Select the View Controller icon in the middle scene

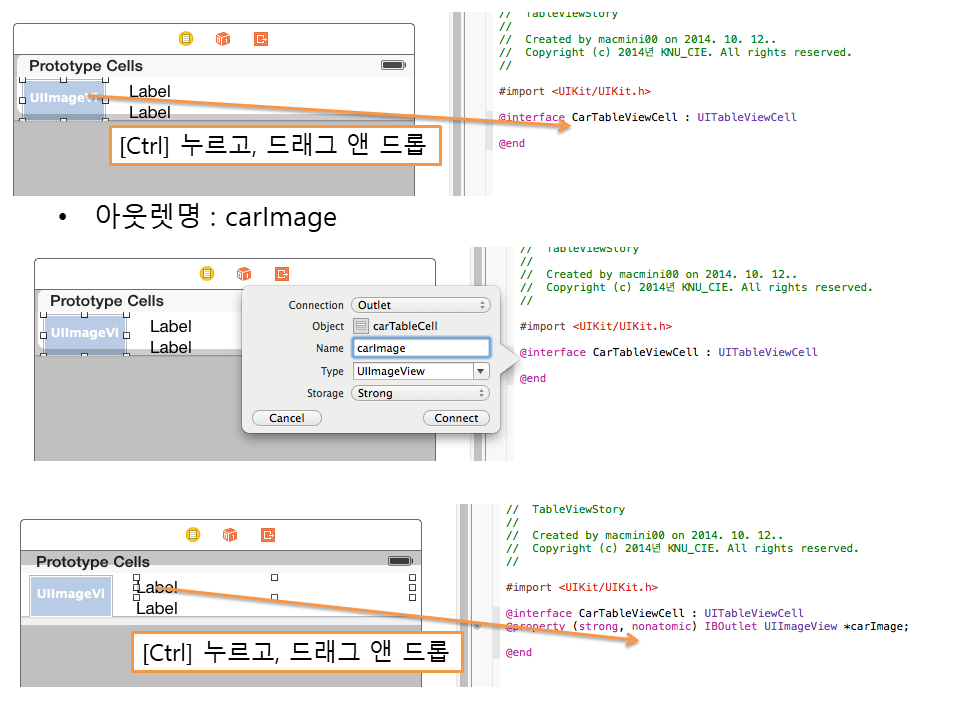point(207,274)
